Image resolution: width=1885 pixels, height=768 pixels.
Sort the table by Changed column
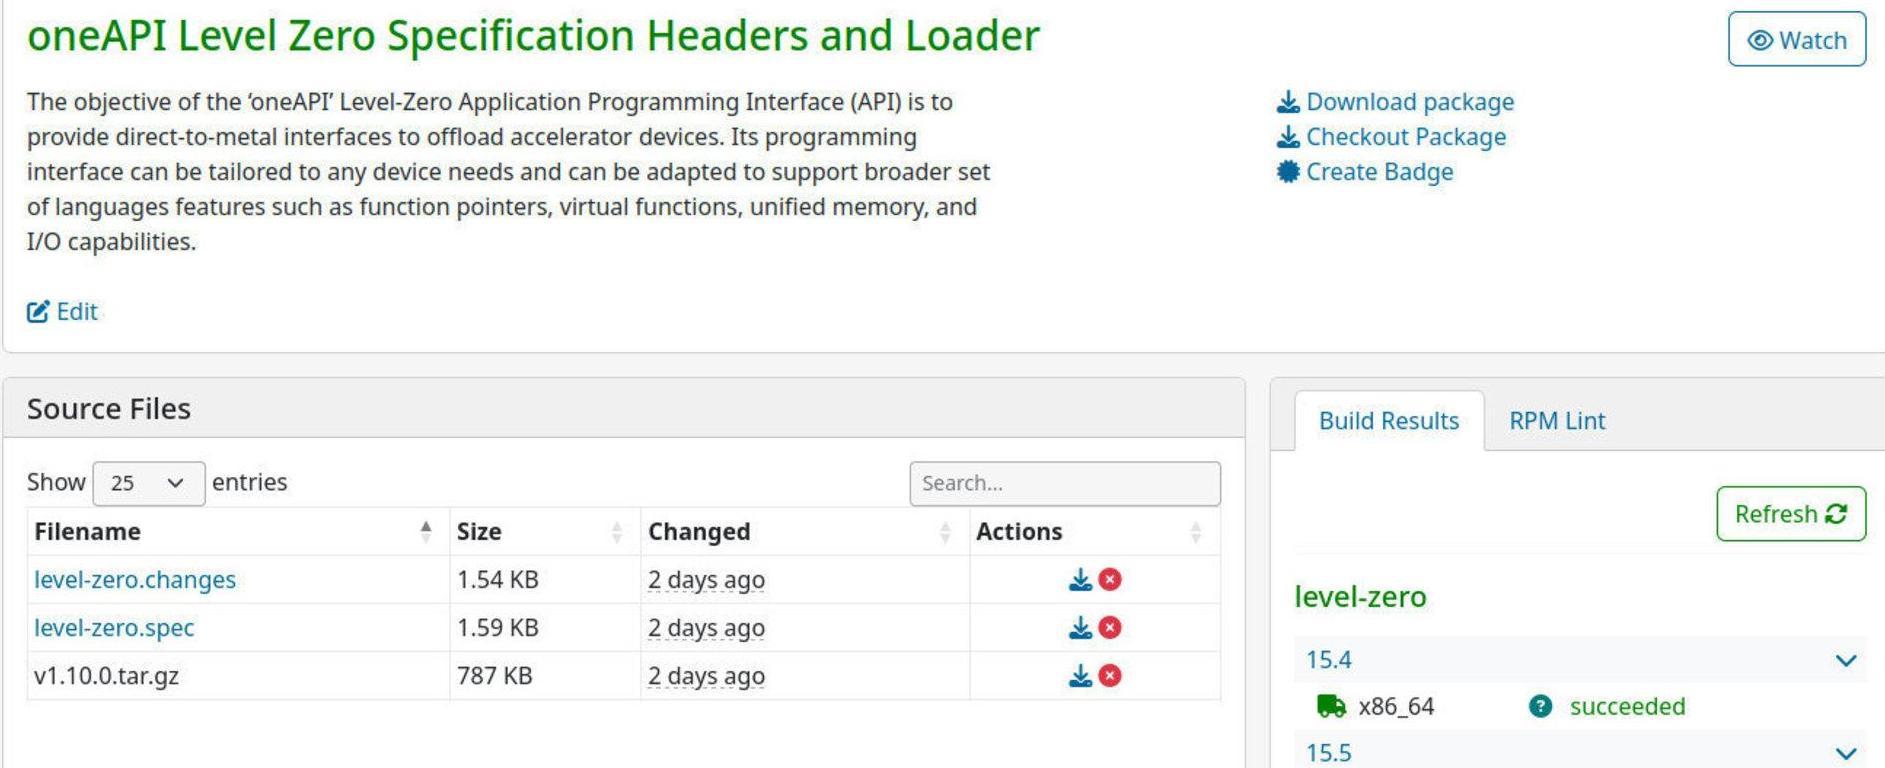coord(805,532)
